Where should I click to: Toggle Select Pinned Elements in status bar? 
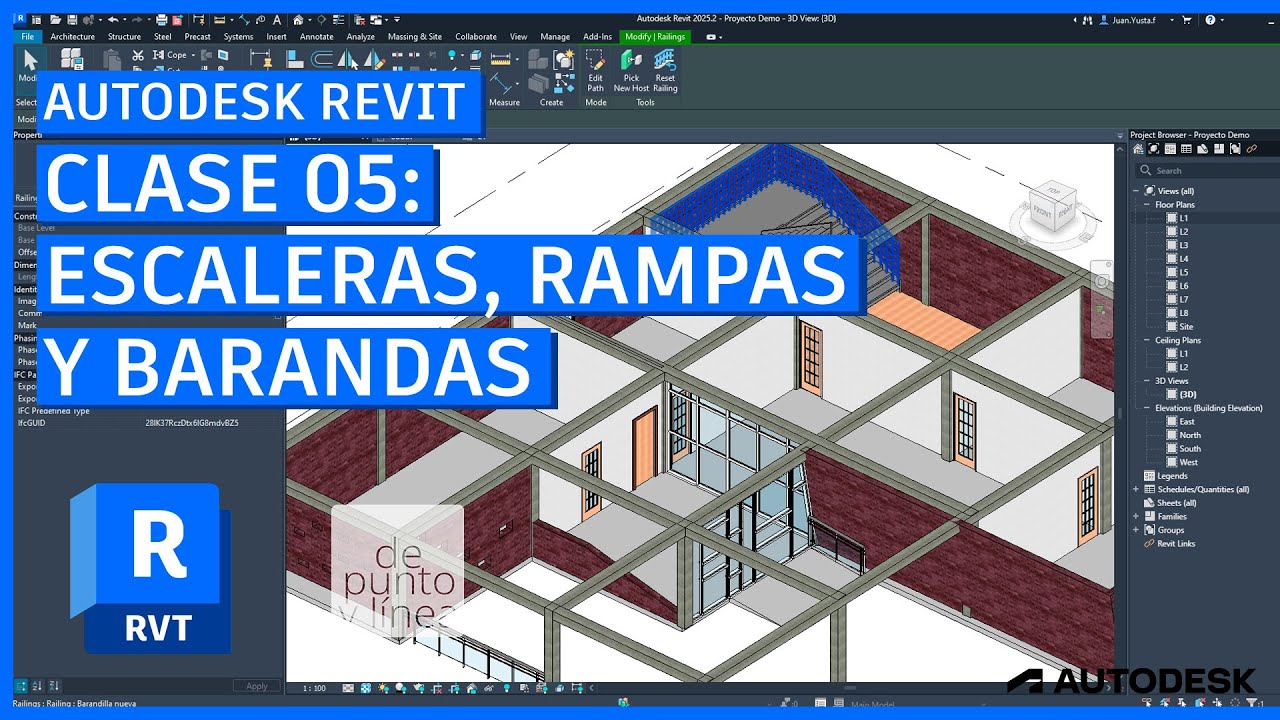(x=1182, y=703)
